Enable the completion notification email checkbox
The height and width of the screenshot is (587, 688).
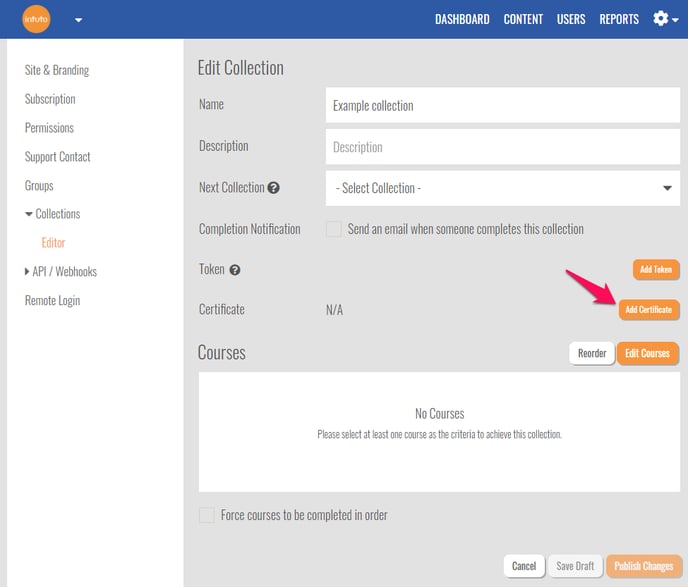click(334, 229)
